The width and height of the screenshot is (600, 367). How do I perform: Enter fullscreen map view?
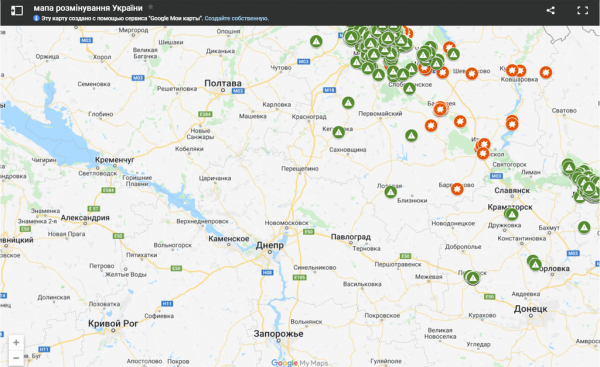[582, 10]
